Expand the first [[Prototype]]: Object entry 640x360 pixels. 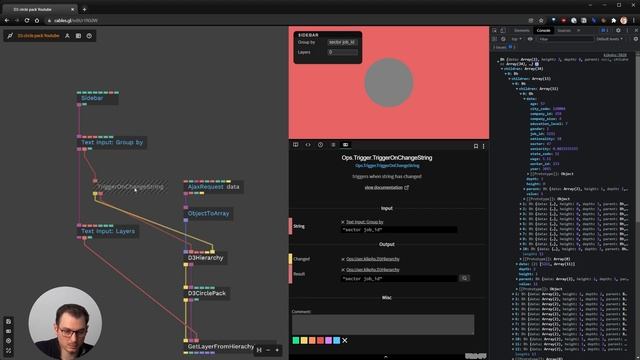[528, 174]
